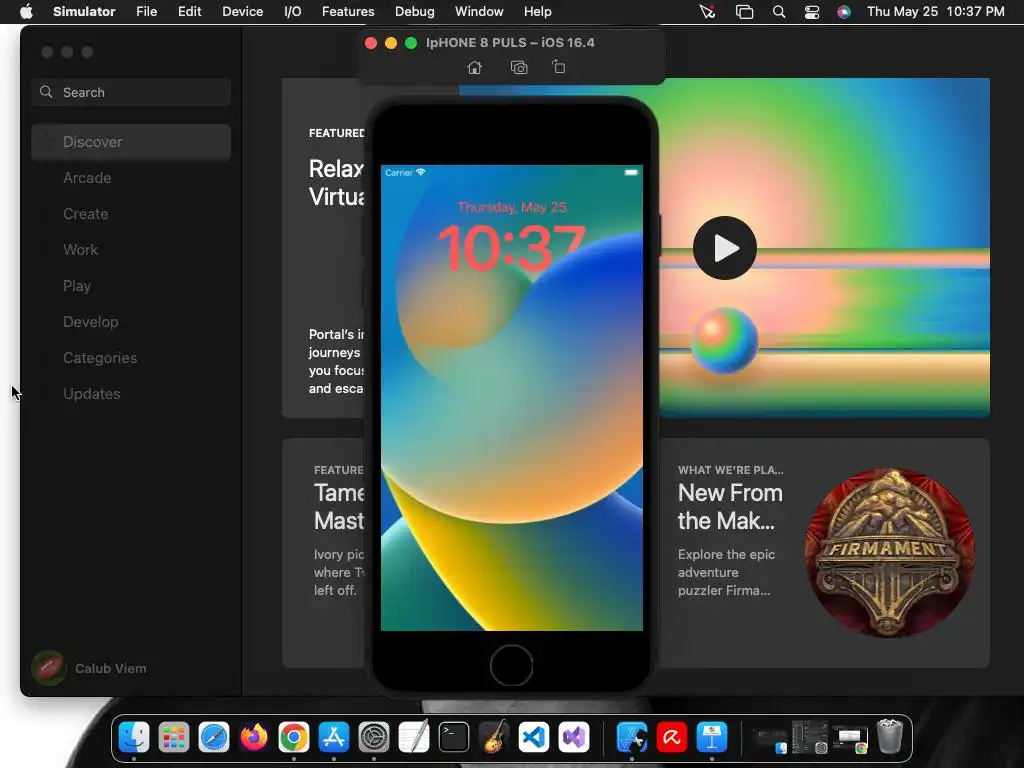This screenshot has height=768, width=1024.
Task: Open the Apple menu
Action: pos(27,11)
